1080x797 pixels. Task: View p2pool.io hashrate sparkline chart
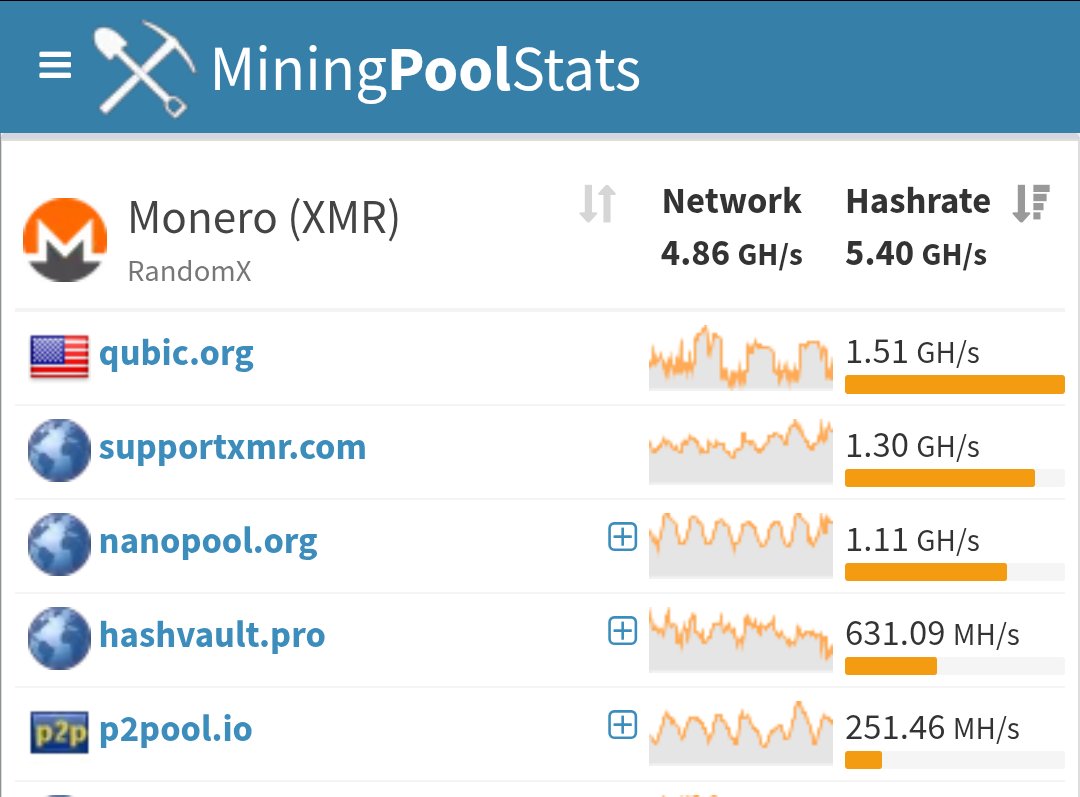[741, 732]
